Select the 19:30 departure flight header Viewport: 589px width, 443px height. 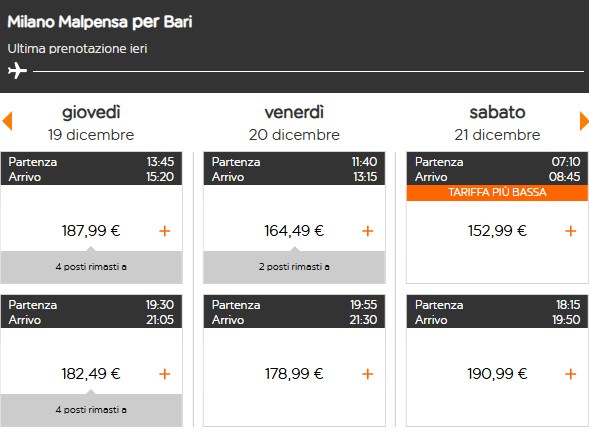tap(91, 311)
